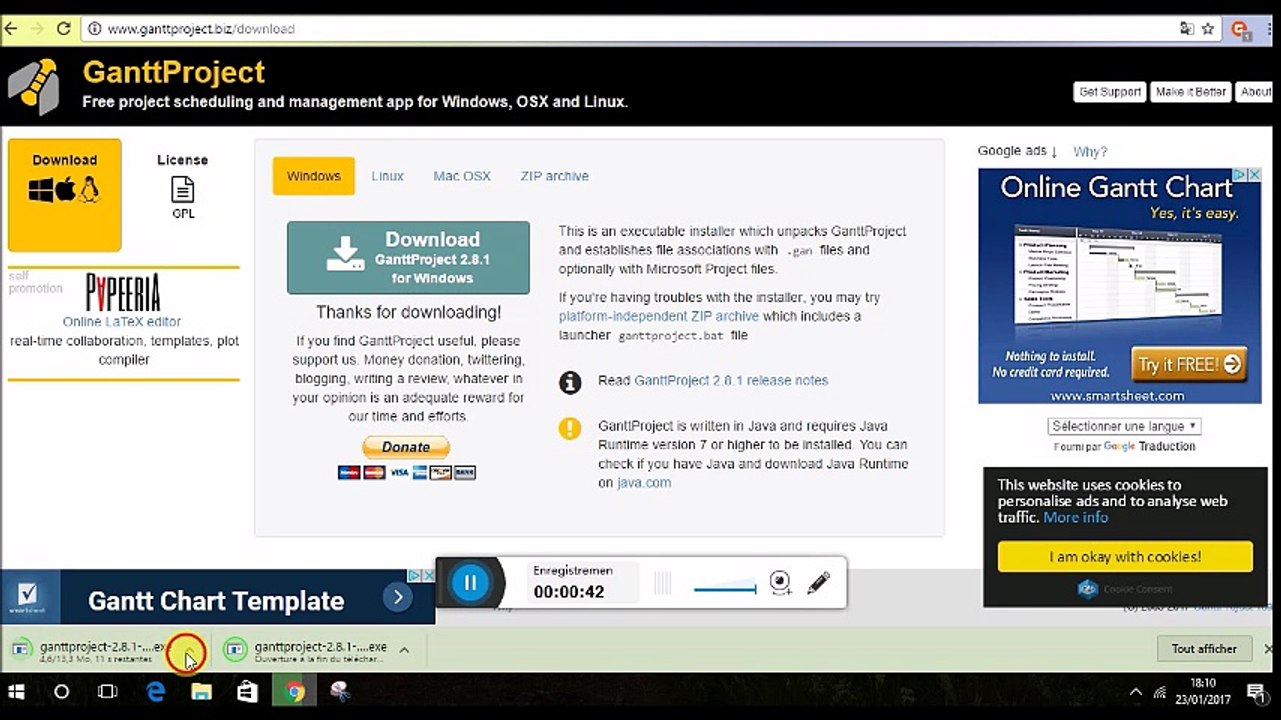Click the GanttProject logo icon
The width and height of the screenshot is (1281, 720).
(x=33, y=87)
